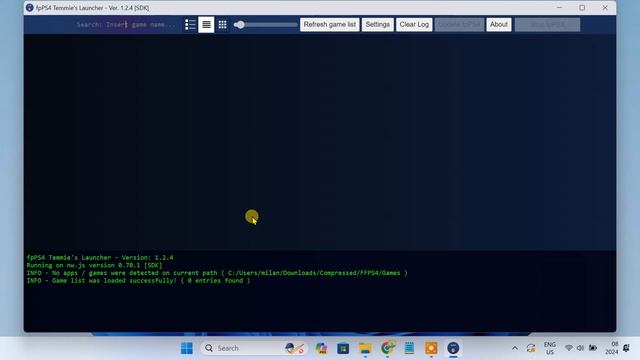Show hidden system tray icons
The image size is (640, 360).
tap(515, 348)
